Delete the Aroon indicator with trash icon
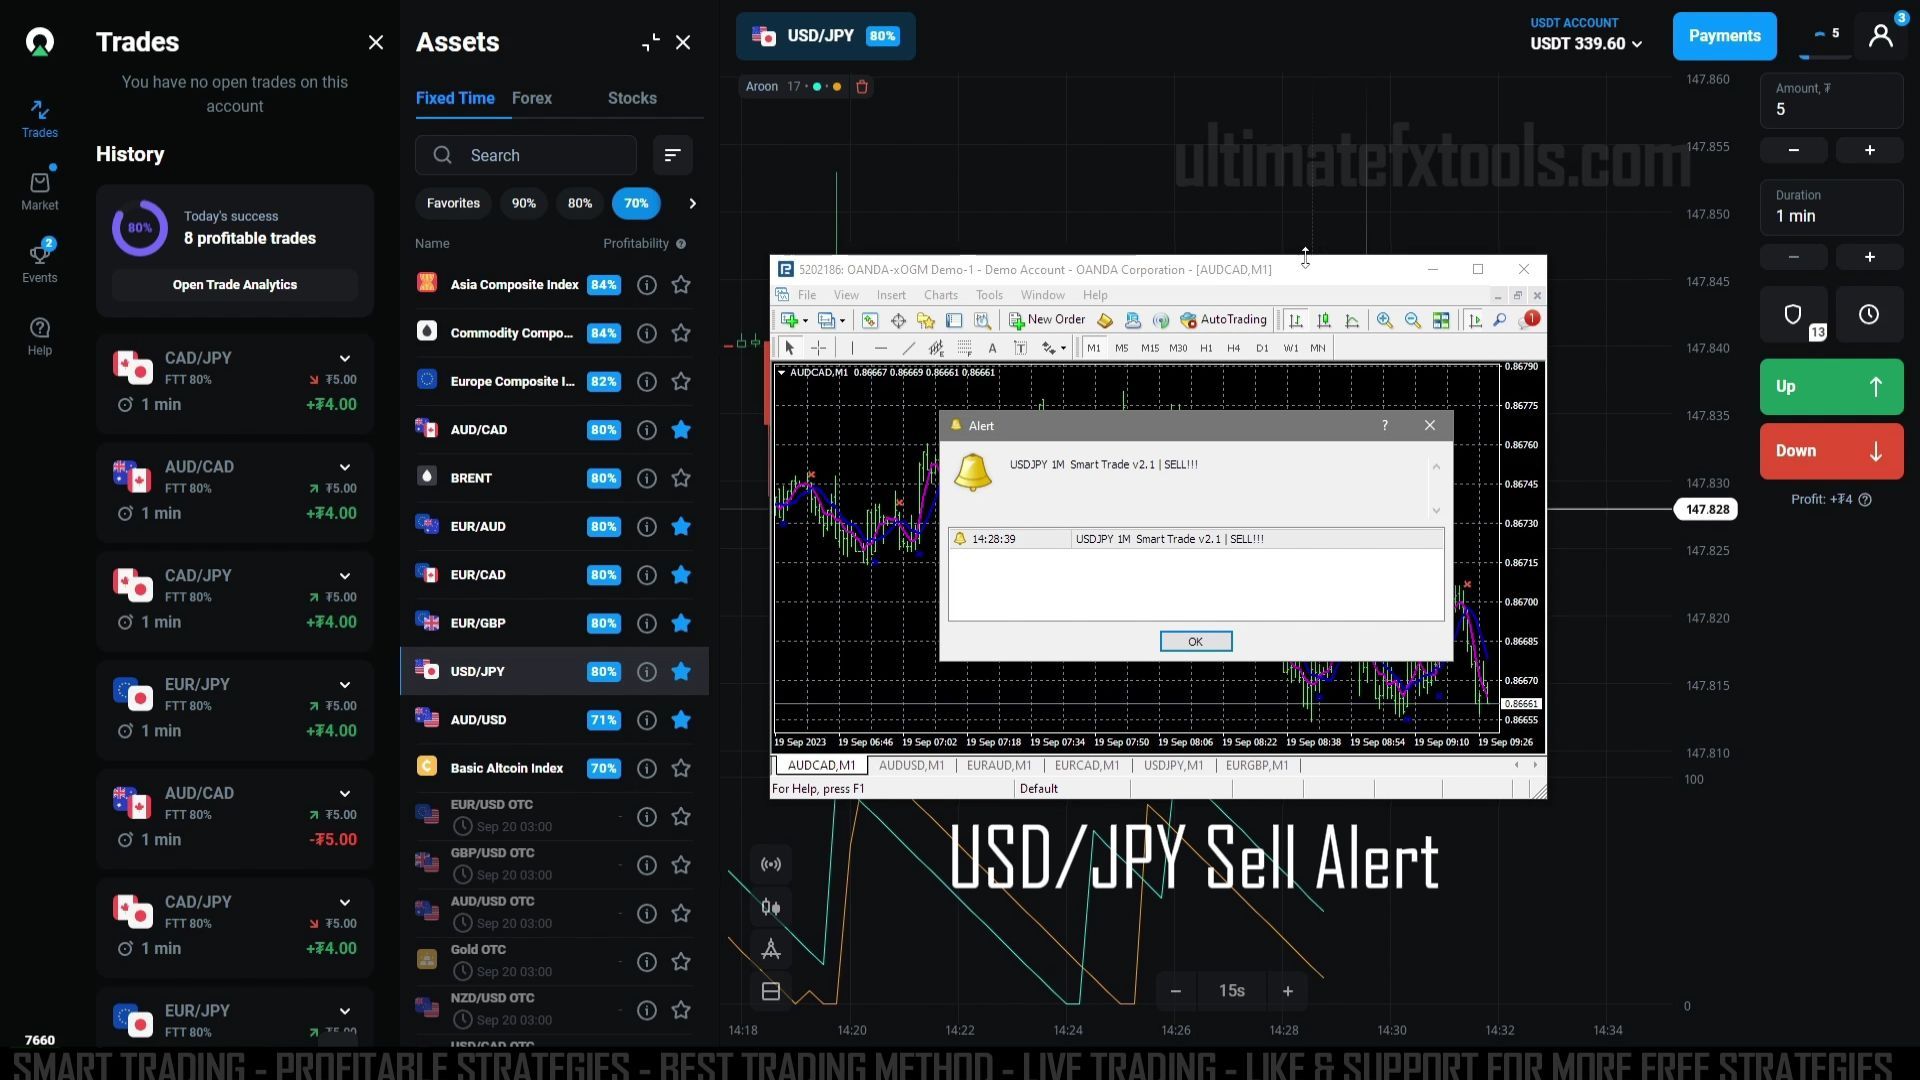1920x1080 pixels. (x=862, y=87)
